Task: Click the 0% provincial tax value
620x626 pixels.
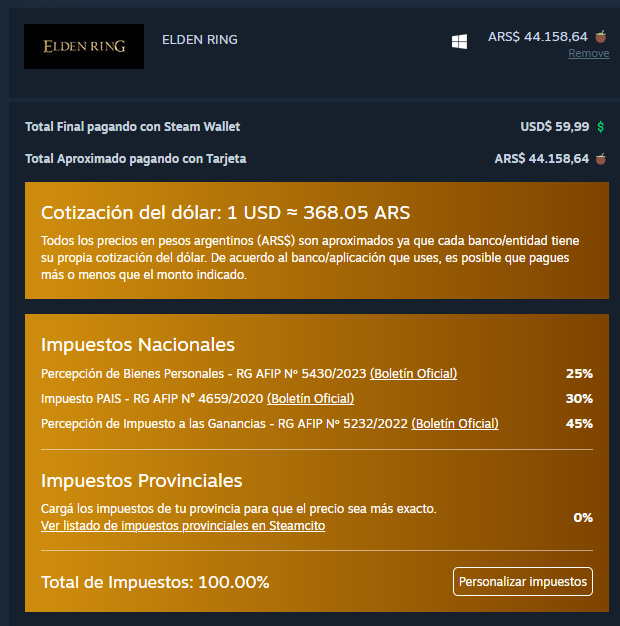Action: [x=583, y=518]
